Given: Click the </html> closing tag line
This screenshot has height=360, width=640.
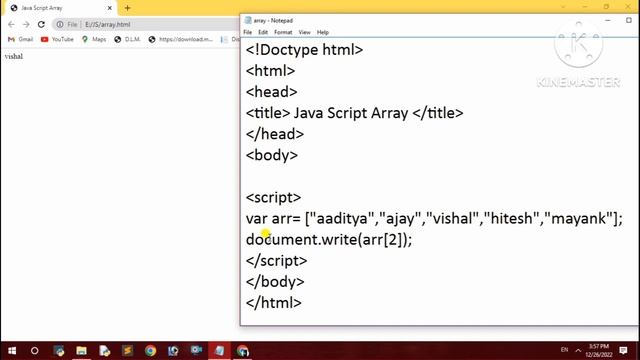Looking at the screenshot, I should [x=273, y=303].
